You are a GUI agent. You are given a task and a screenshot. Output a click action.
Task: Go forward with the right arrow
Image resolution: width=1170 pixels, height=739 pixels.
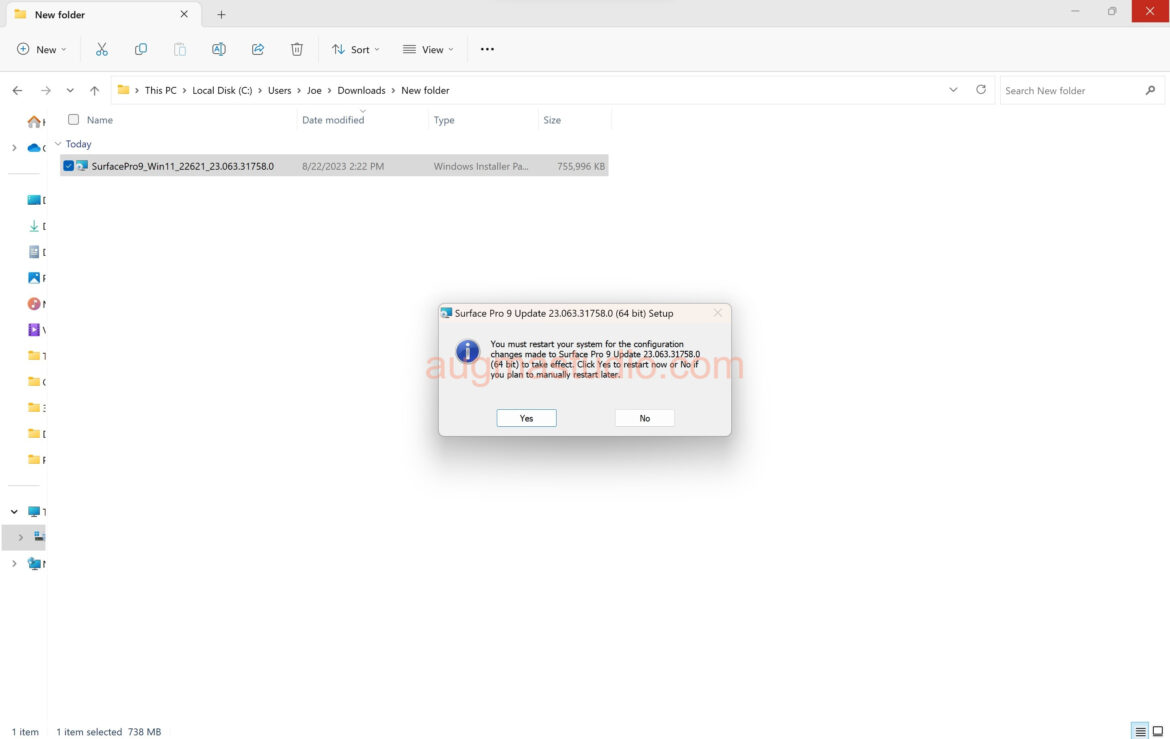coord(46,90)
